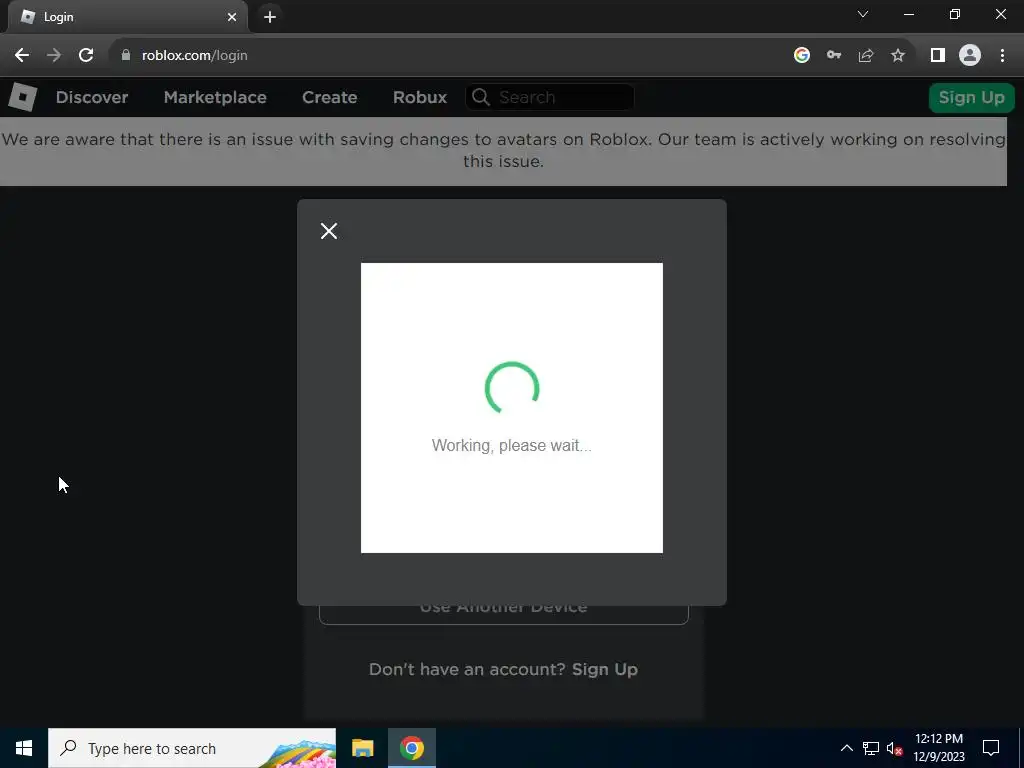Open Google account icon in address bar
Image resolution: width=1024 pixels, height=768 pixels.
802,56
